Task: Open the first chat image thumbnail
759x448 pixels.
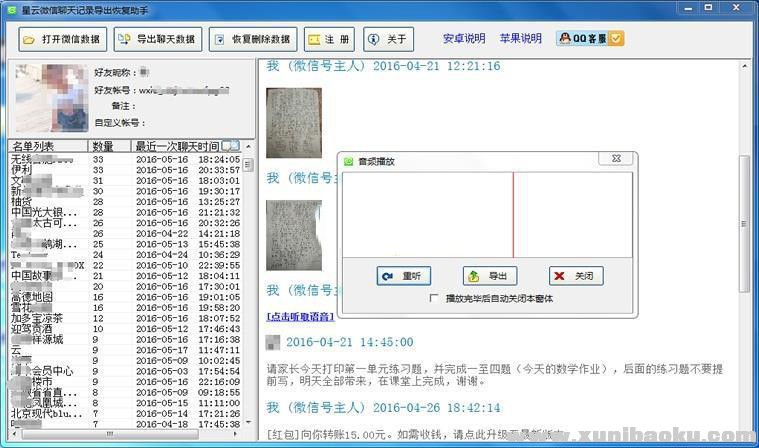Action: click(293, 121)
